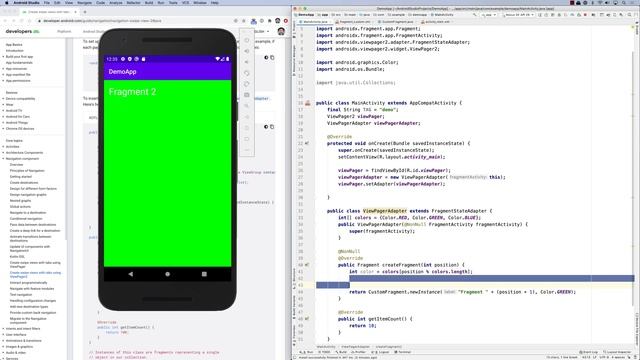640x360 pixels.
Task: Open a new browser tab
Action: coord(85,12)
